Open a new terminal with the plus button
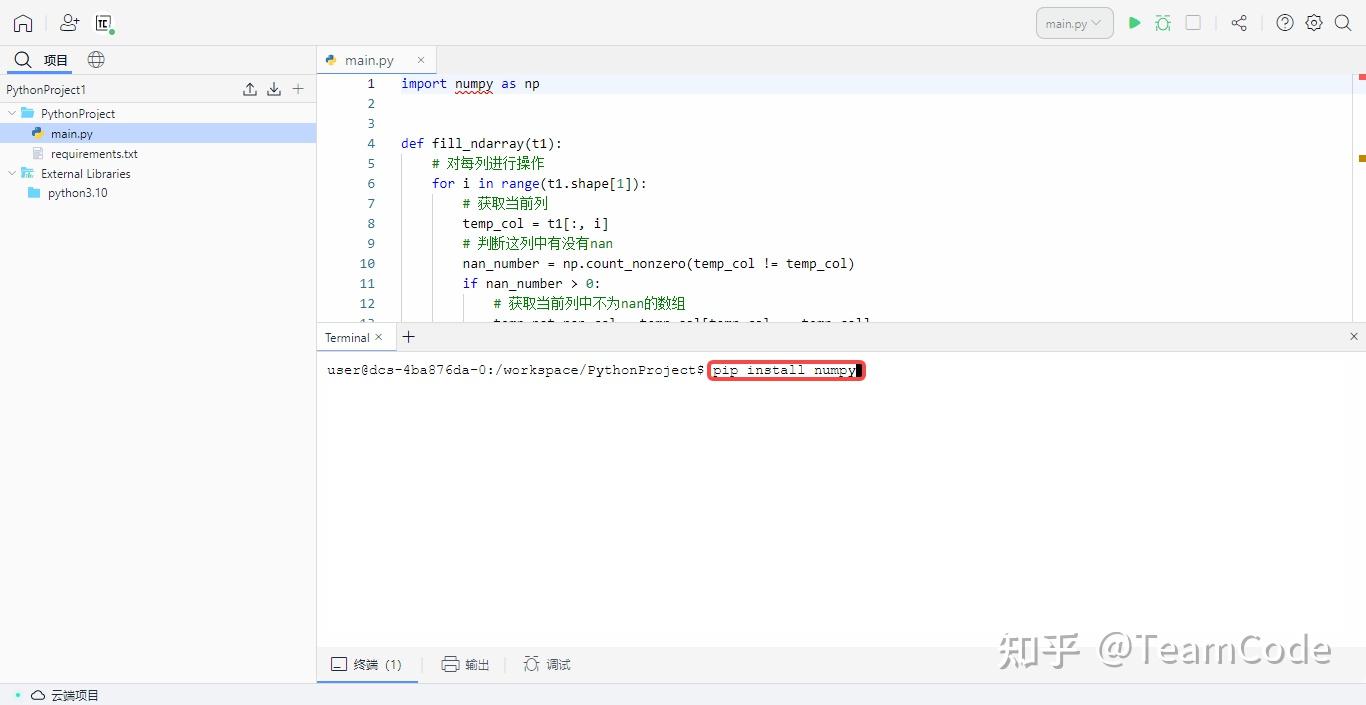This screenshot has width=1366, height=705. [407, 337]
